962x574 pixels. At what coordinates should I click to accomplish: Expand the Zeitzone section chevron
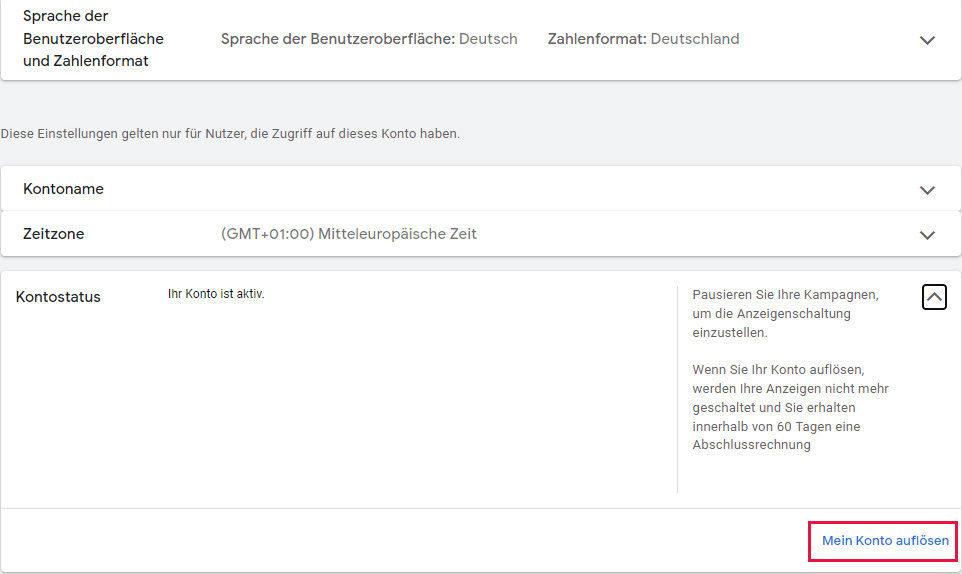[927, 235]
